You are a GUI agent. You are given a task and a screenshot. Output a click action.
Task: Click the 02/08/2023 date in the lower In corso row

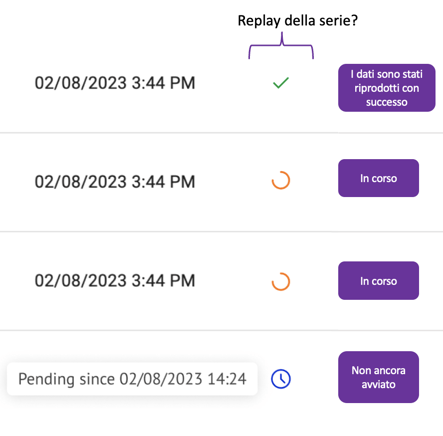(81, 280)
